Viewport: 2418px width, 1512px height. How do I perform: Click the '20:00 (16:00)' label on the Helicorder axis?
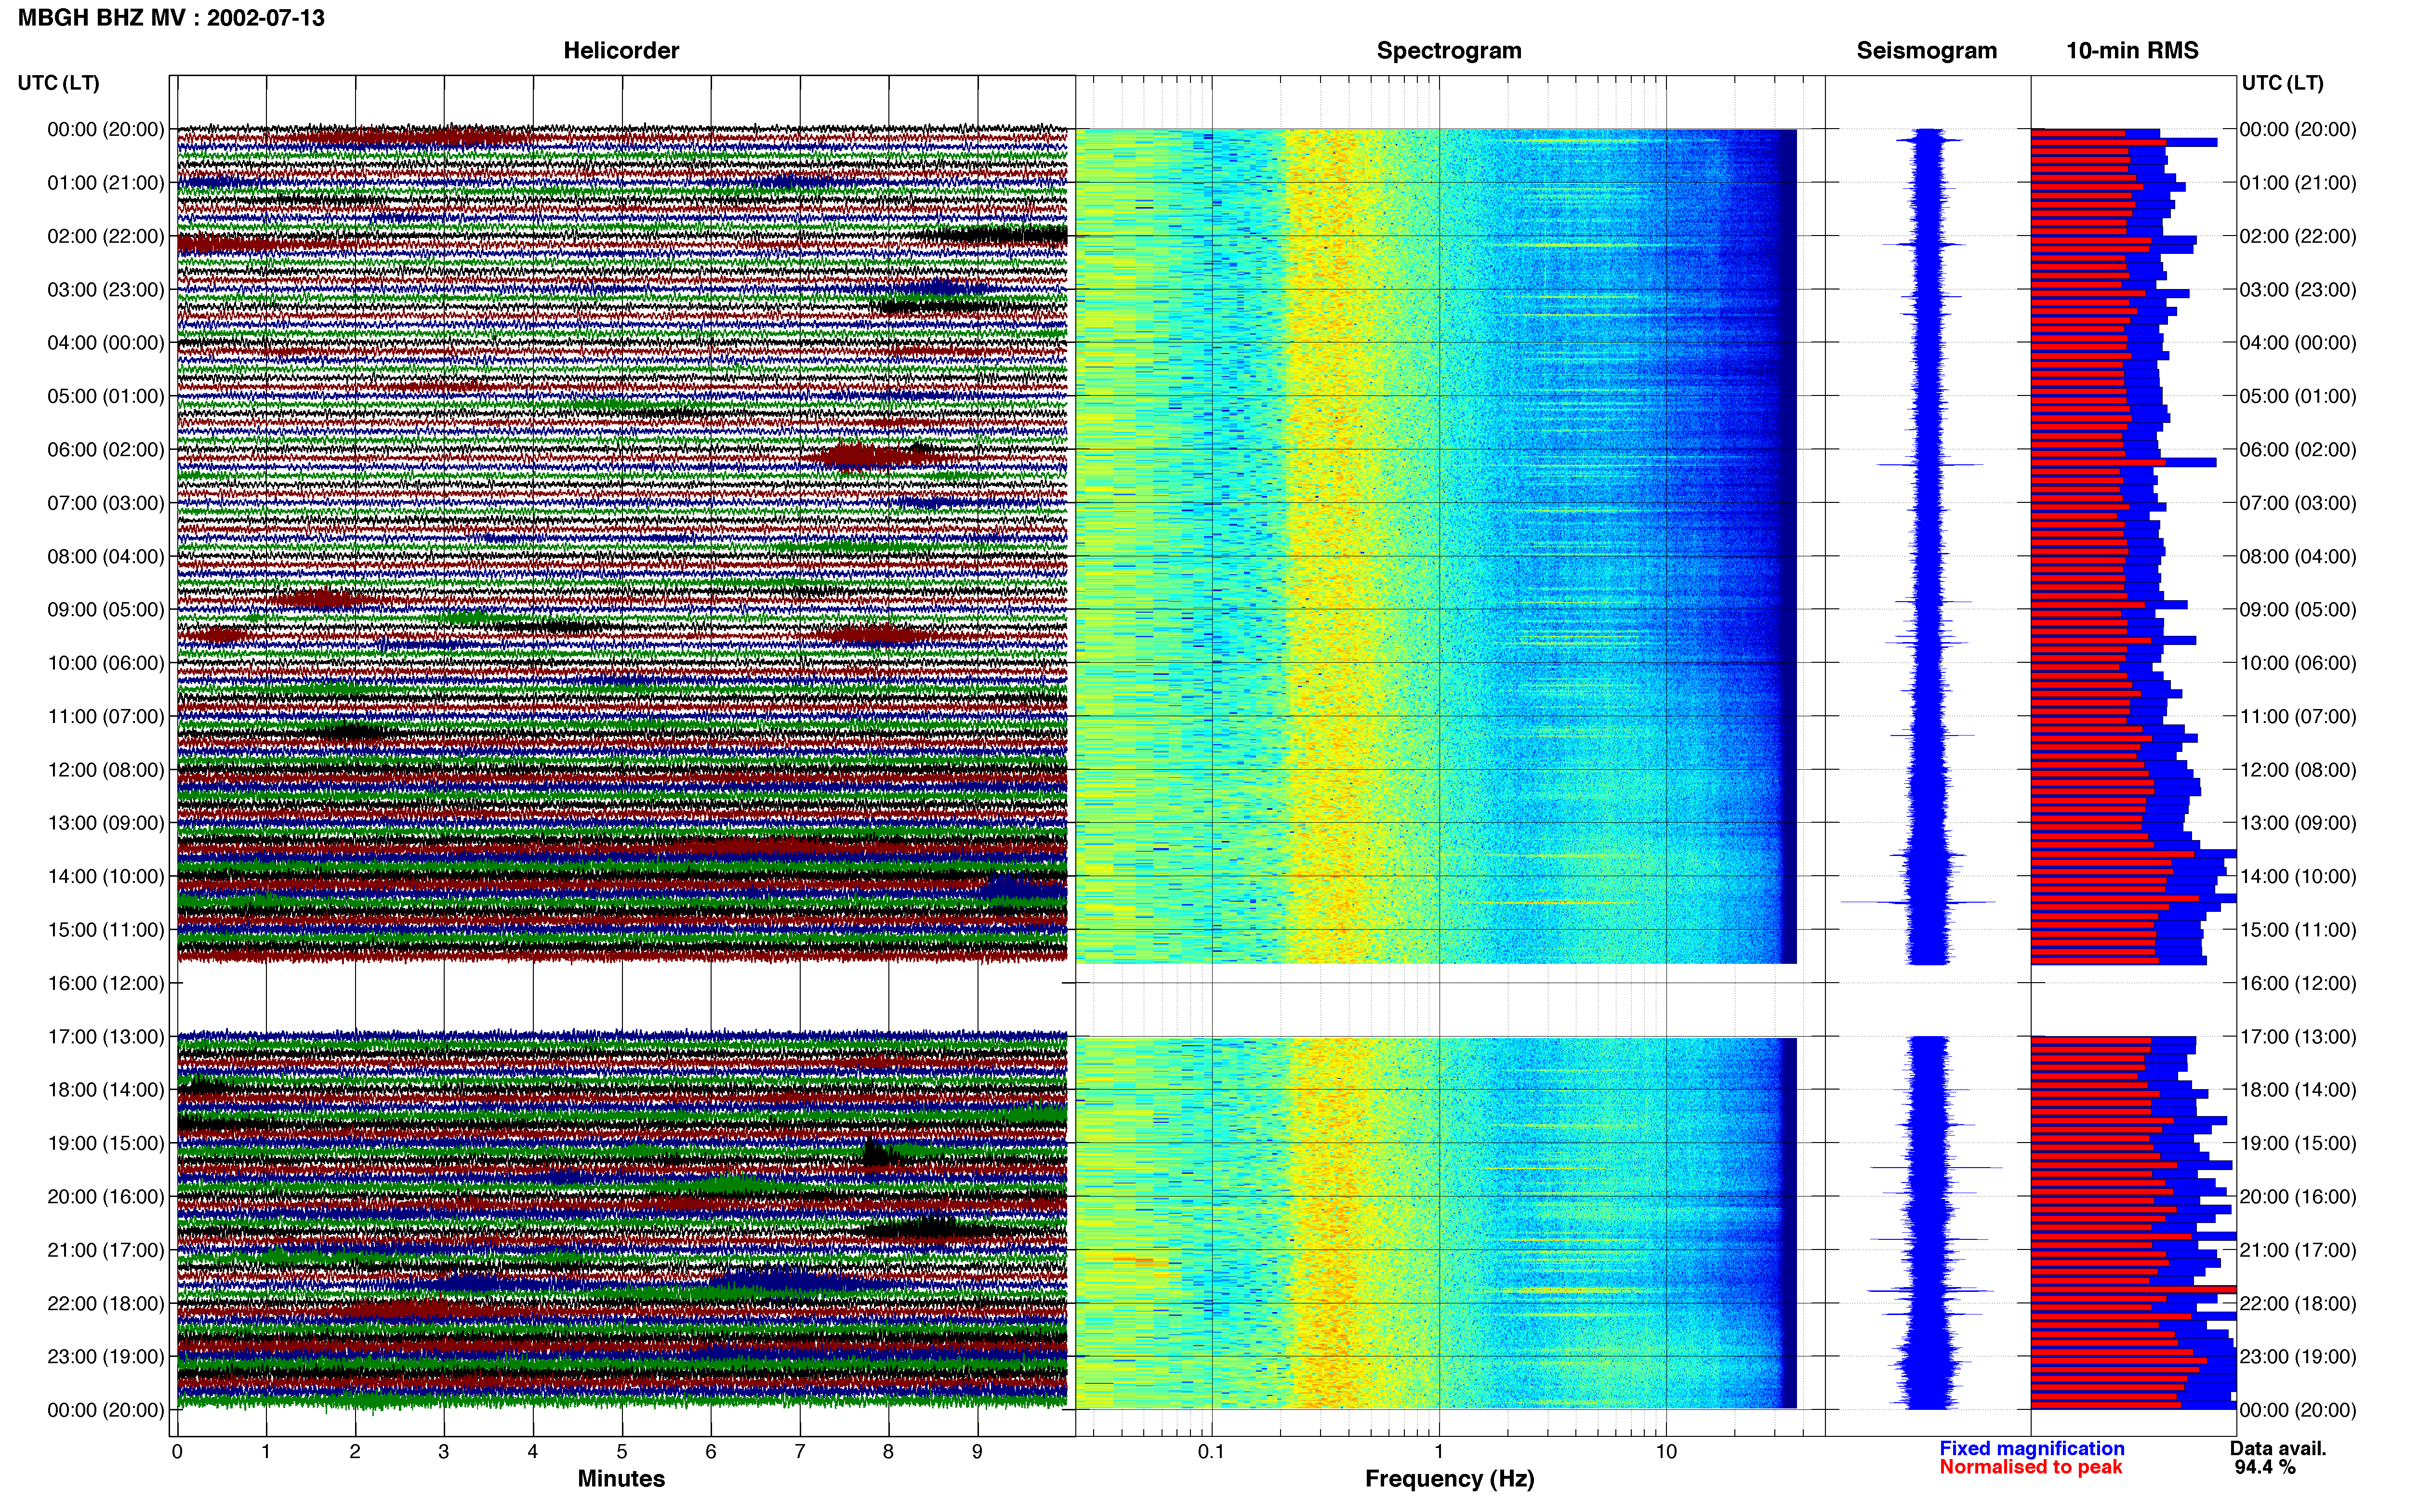(x=106, y=1197)
